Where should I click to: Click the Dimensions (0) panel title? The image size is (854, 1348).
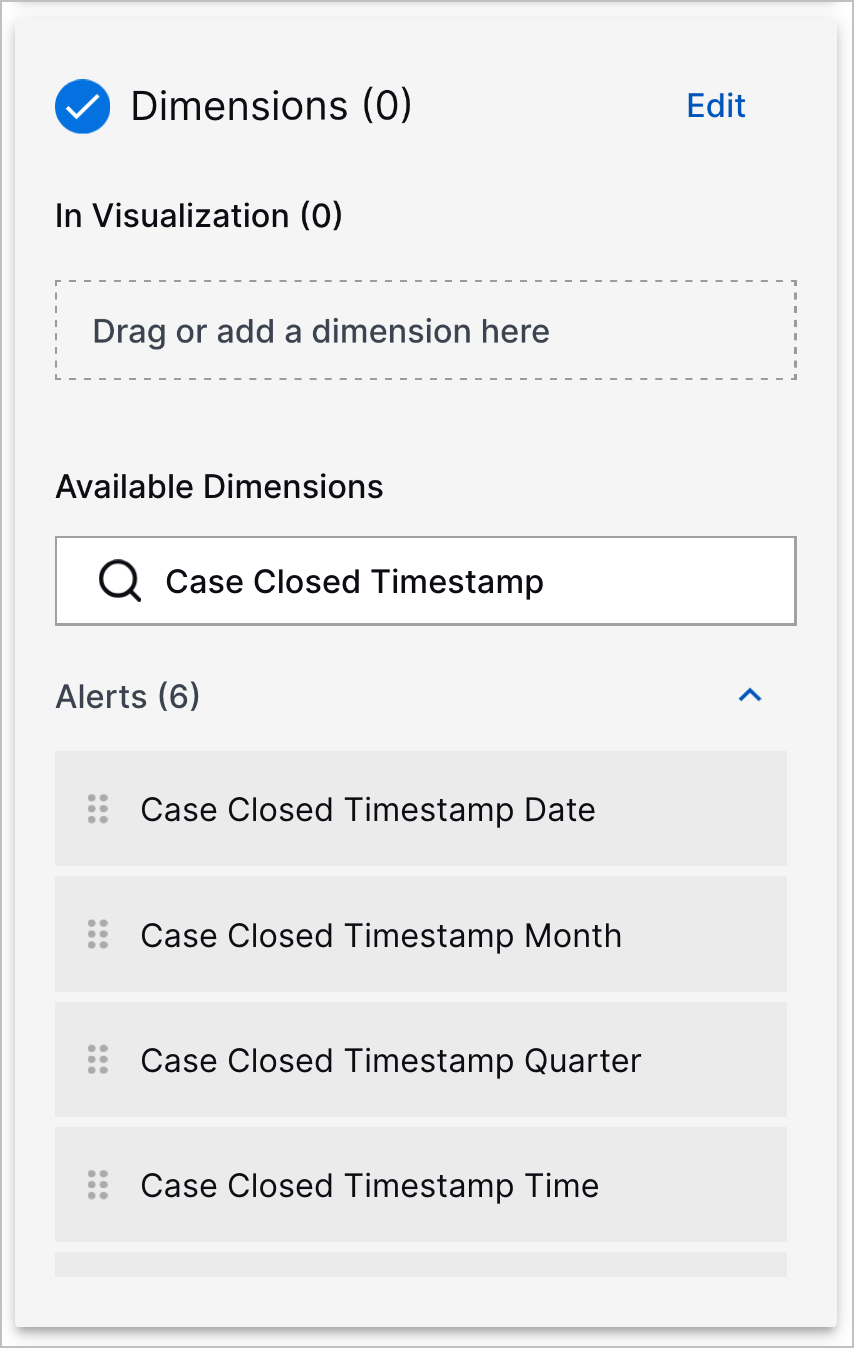click(x=271, y=106)
